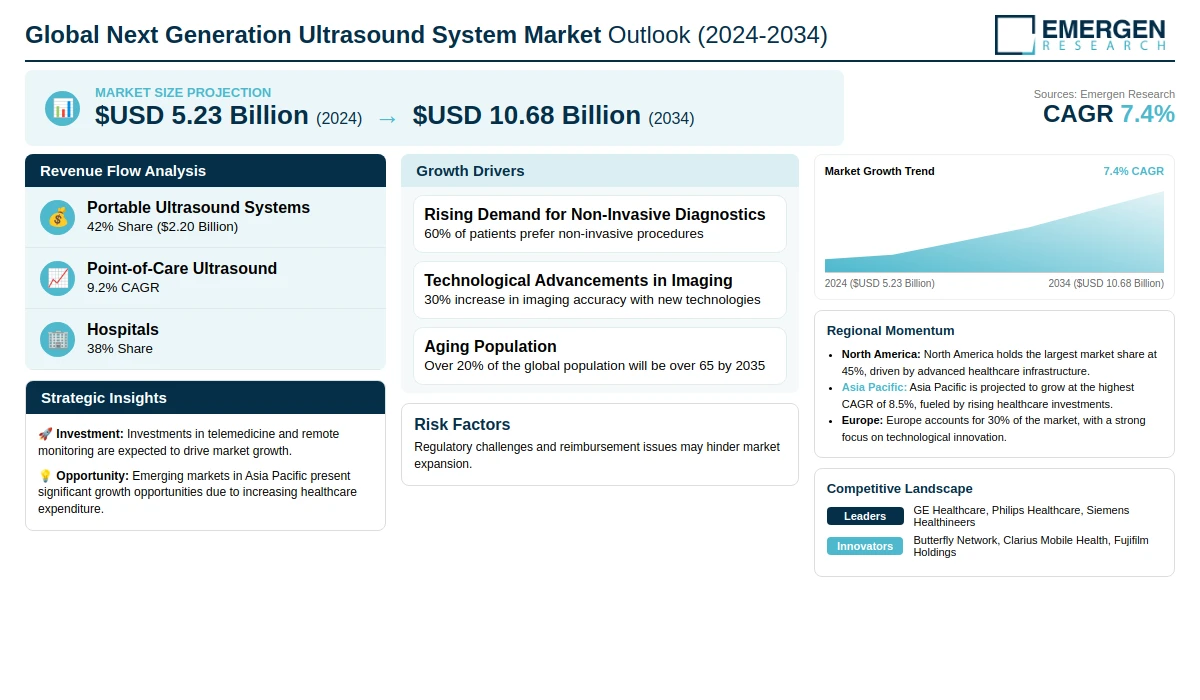Click the rocket icon before Investment
This screenshot has height=700, width=1200.
click(45, 434)
